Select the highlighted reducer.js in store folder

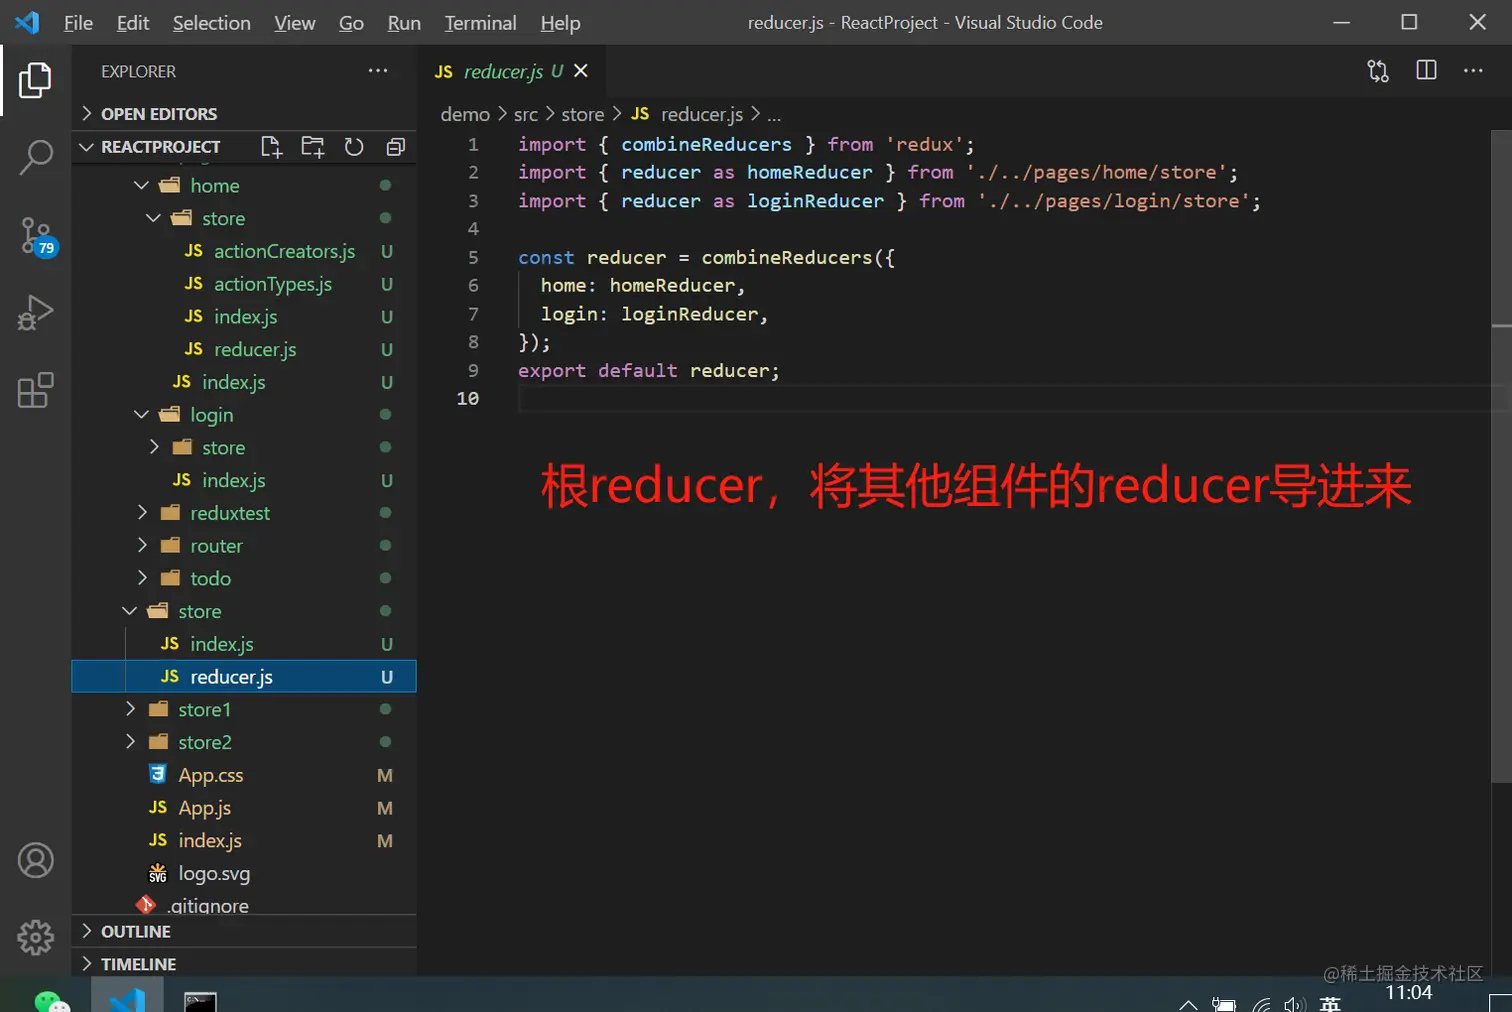click(x=244, y=677)
